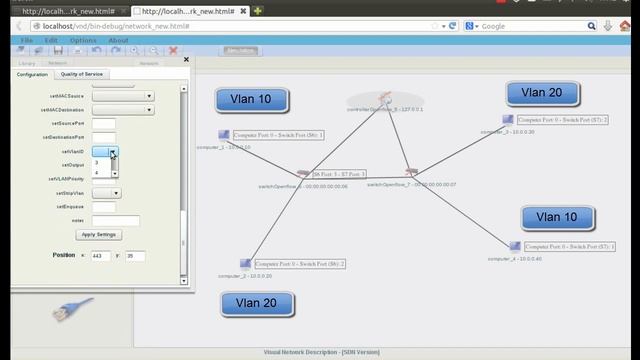Click the search magnifier in Google box

coord(591,26)
